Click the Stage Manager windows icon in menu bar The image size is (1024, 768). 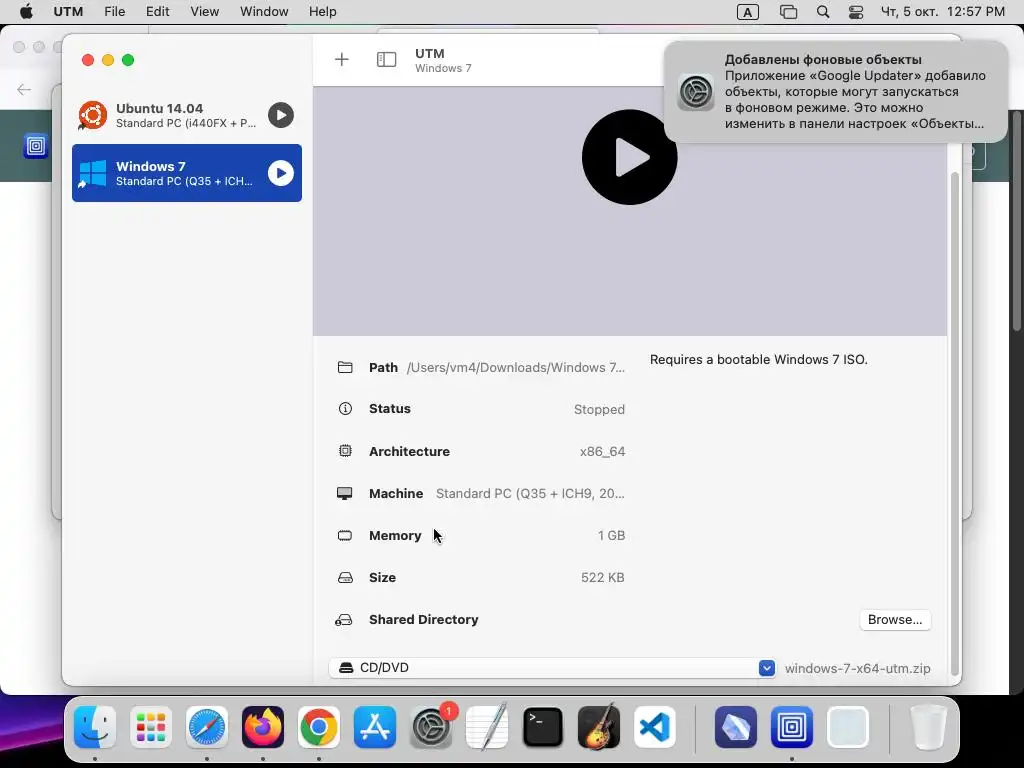coord(788,12)
